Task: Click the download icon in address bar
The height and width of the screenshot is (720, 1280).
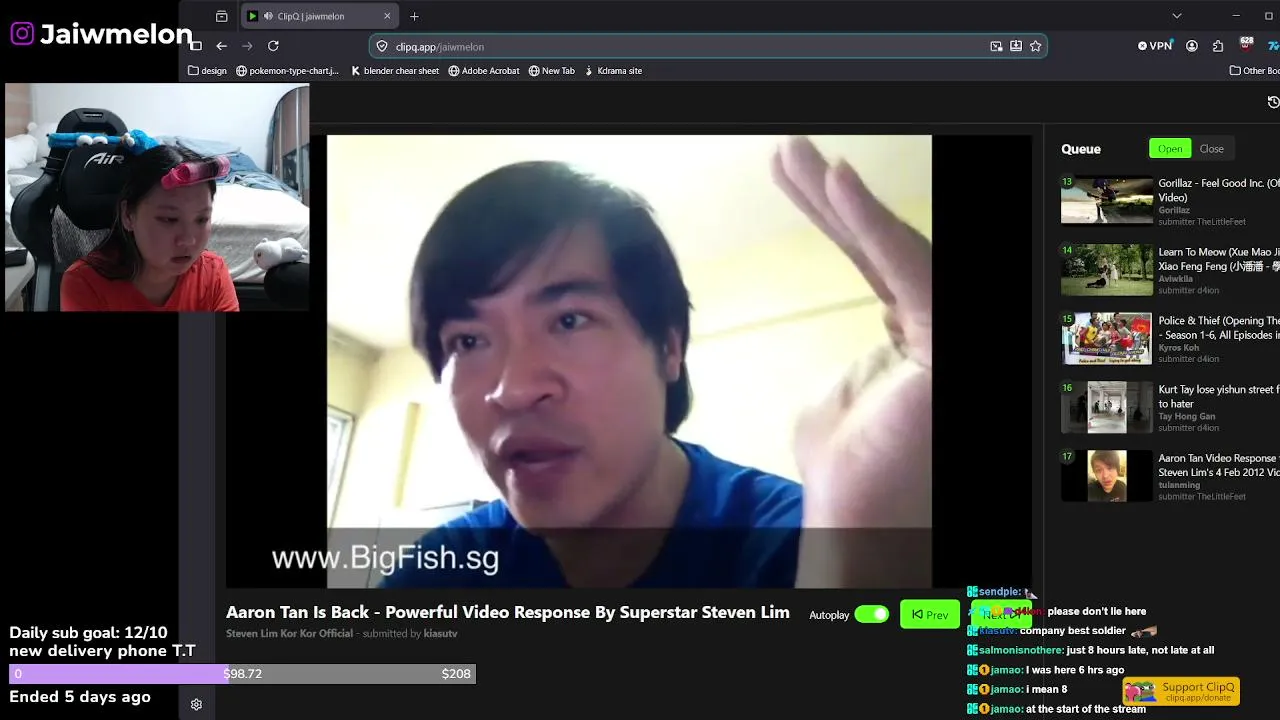Action: pos(1016,46)
